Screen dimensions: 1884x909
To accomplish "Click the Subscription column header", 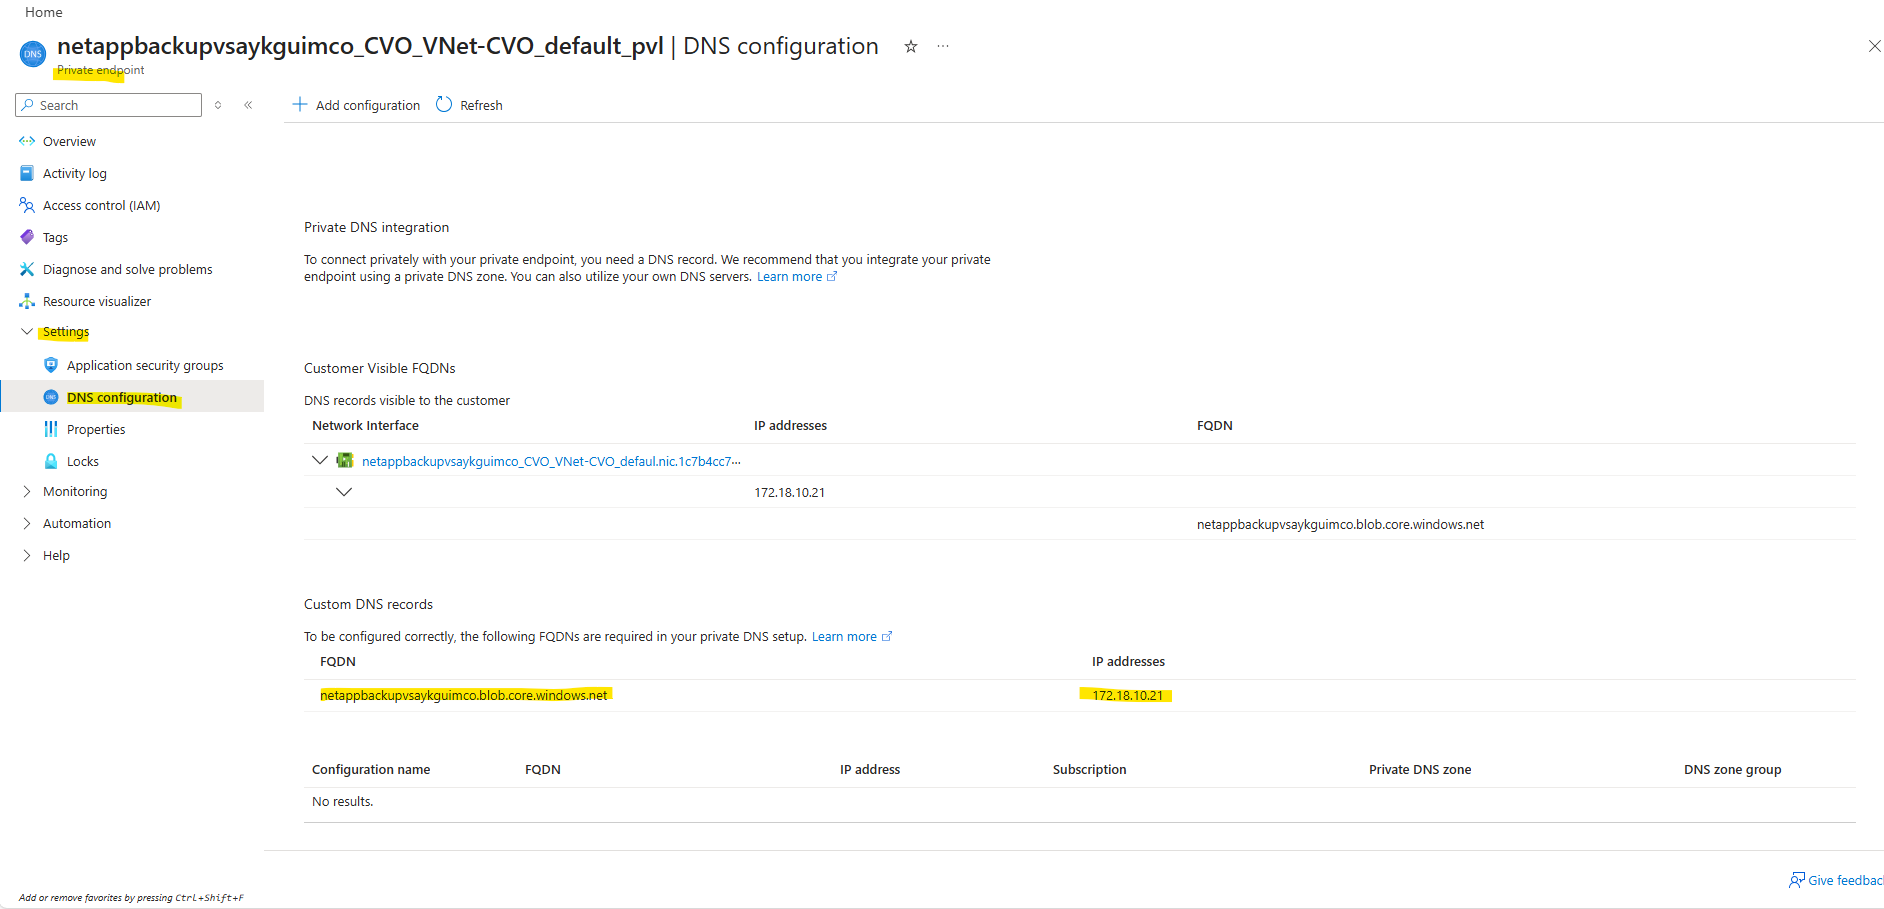I will pos(1089,769).
